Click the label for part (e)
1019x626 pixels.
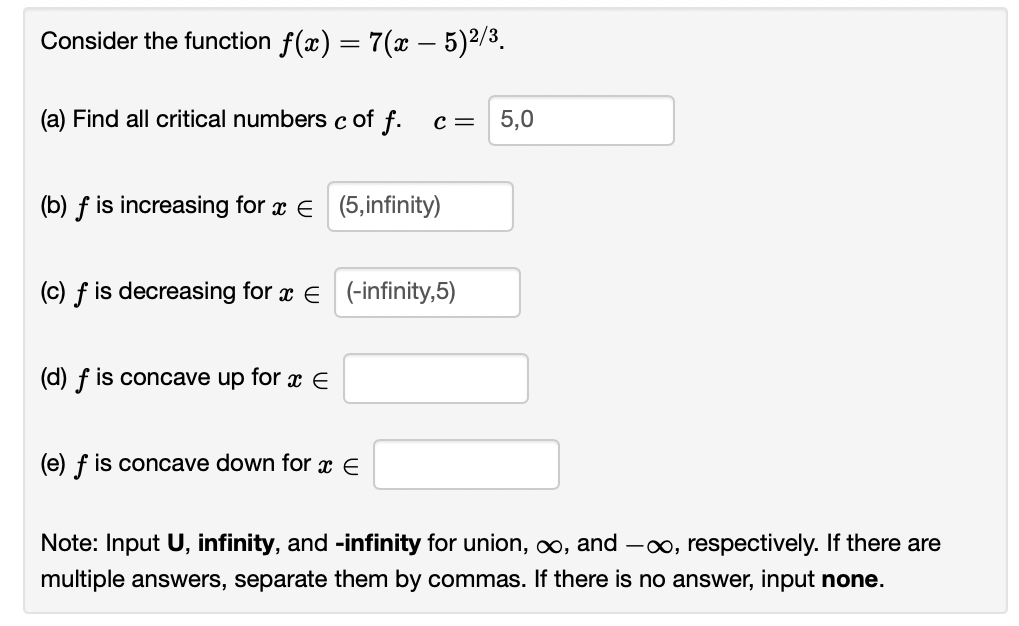click(x=51, y=463)
